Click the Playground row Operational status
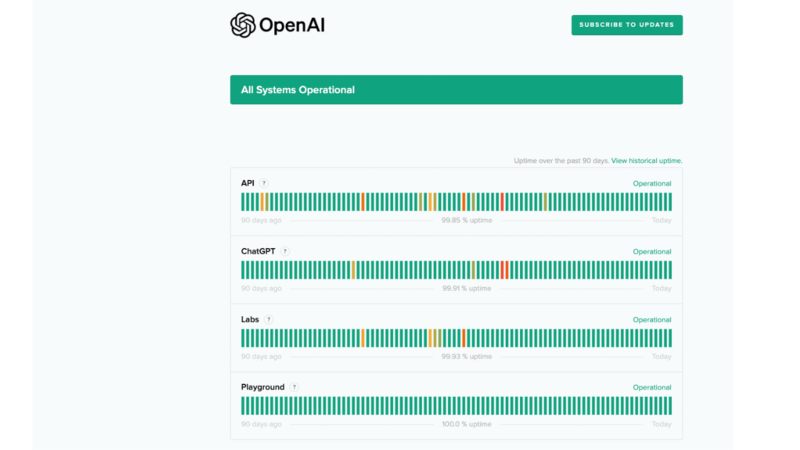 coord(652,388)
